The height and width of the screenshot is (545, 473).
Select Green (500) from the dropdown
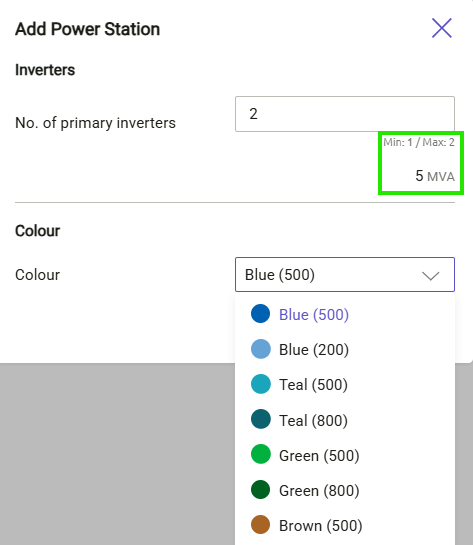tap(345, 455)
